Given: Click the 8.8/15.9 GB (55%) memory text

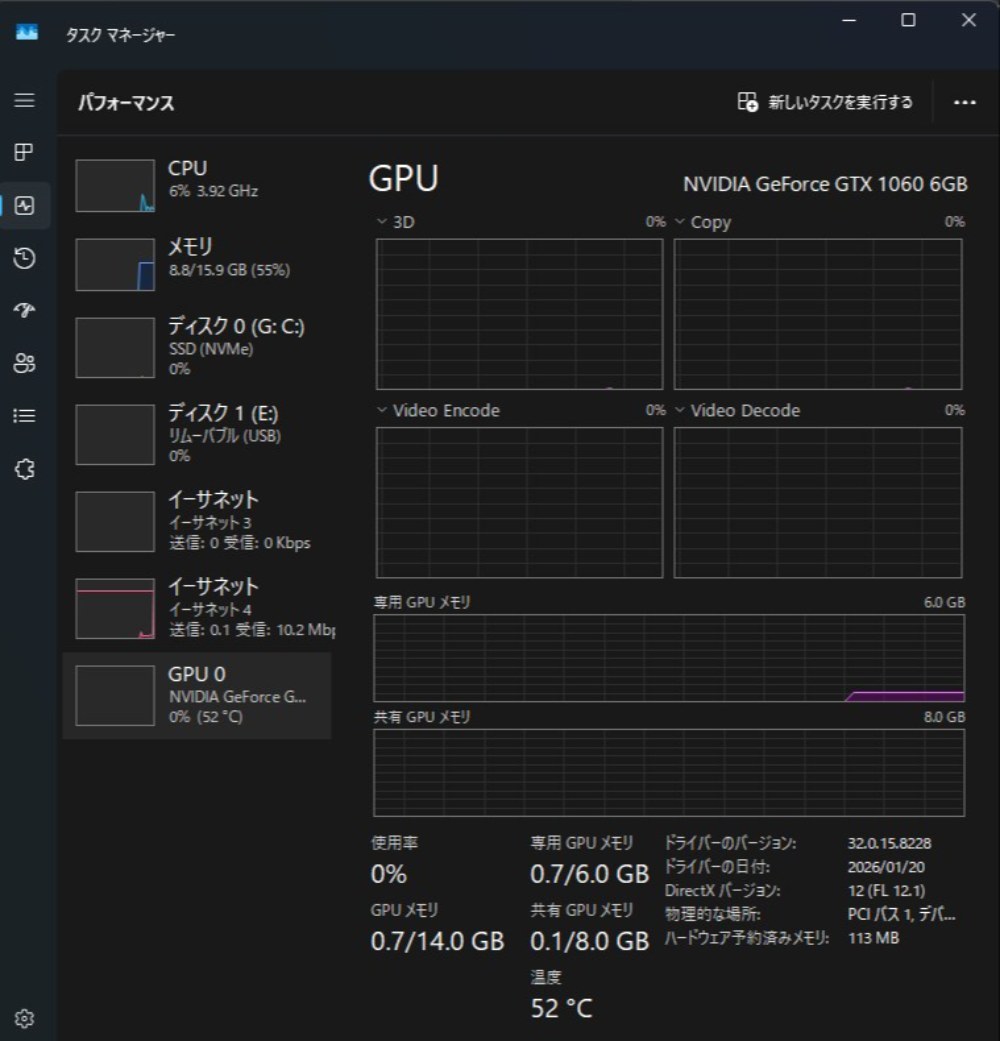Looking at the screenshot, I should (229, 270).
